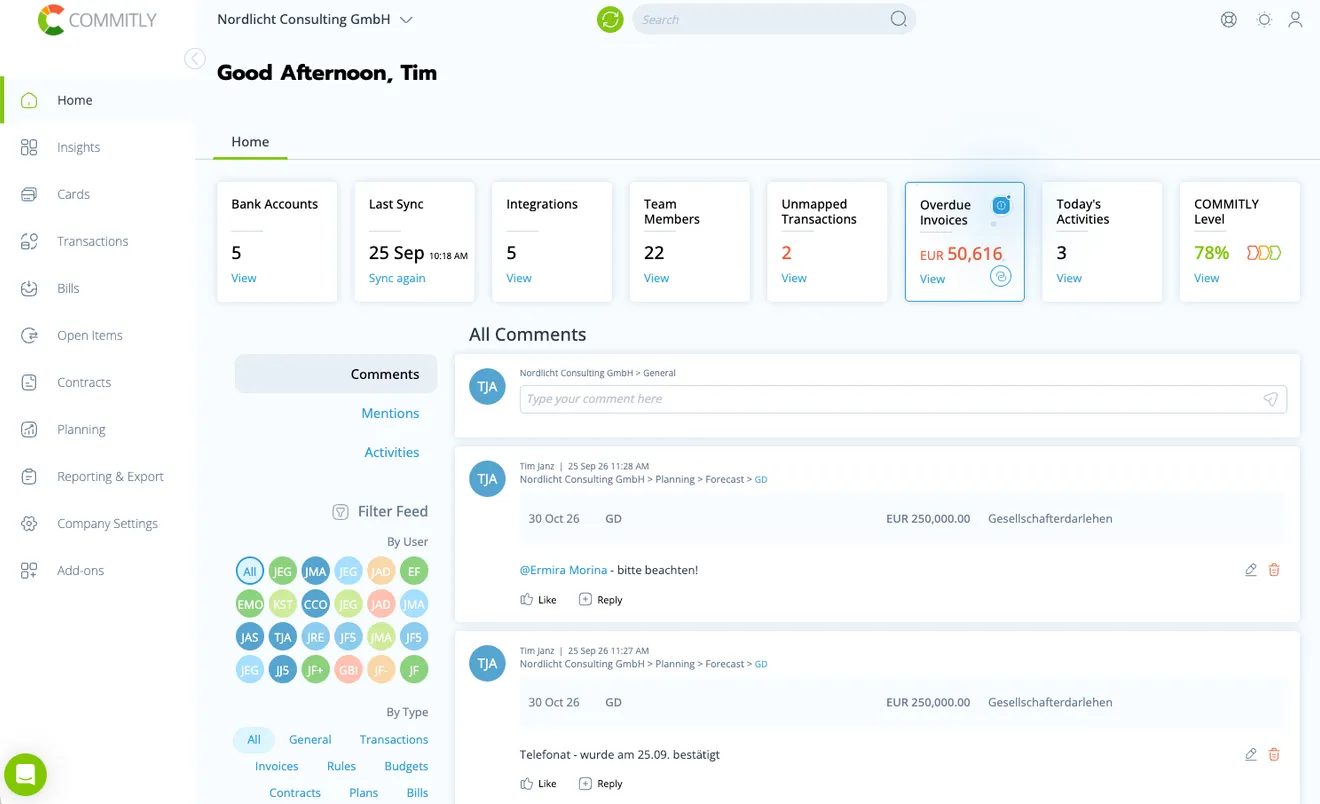Image resolution: width=1320 pixels, height=804 pixels.
Task: View Unmapped Transactions
Action: [x=794, y=278]
